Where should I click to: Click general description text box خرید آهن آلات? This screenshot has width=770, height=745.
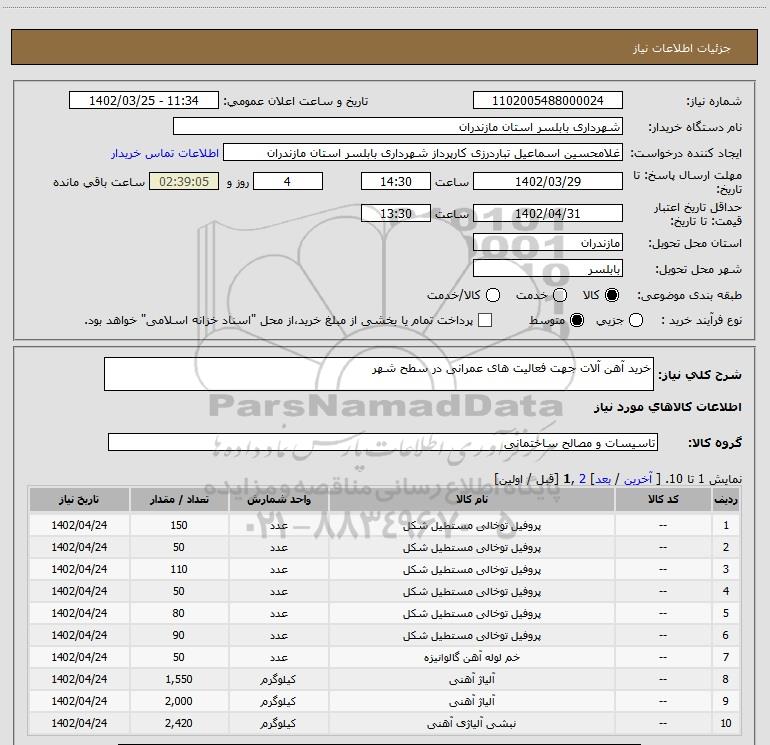click(x=379, y=374)
